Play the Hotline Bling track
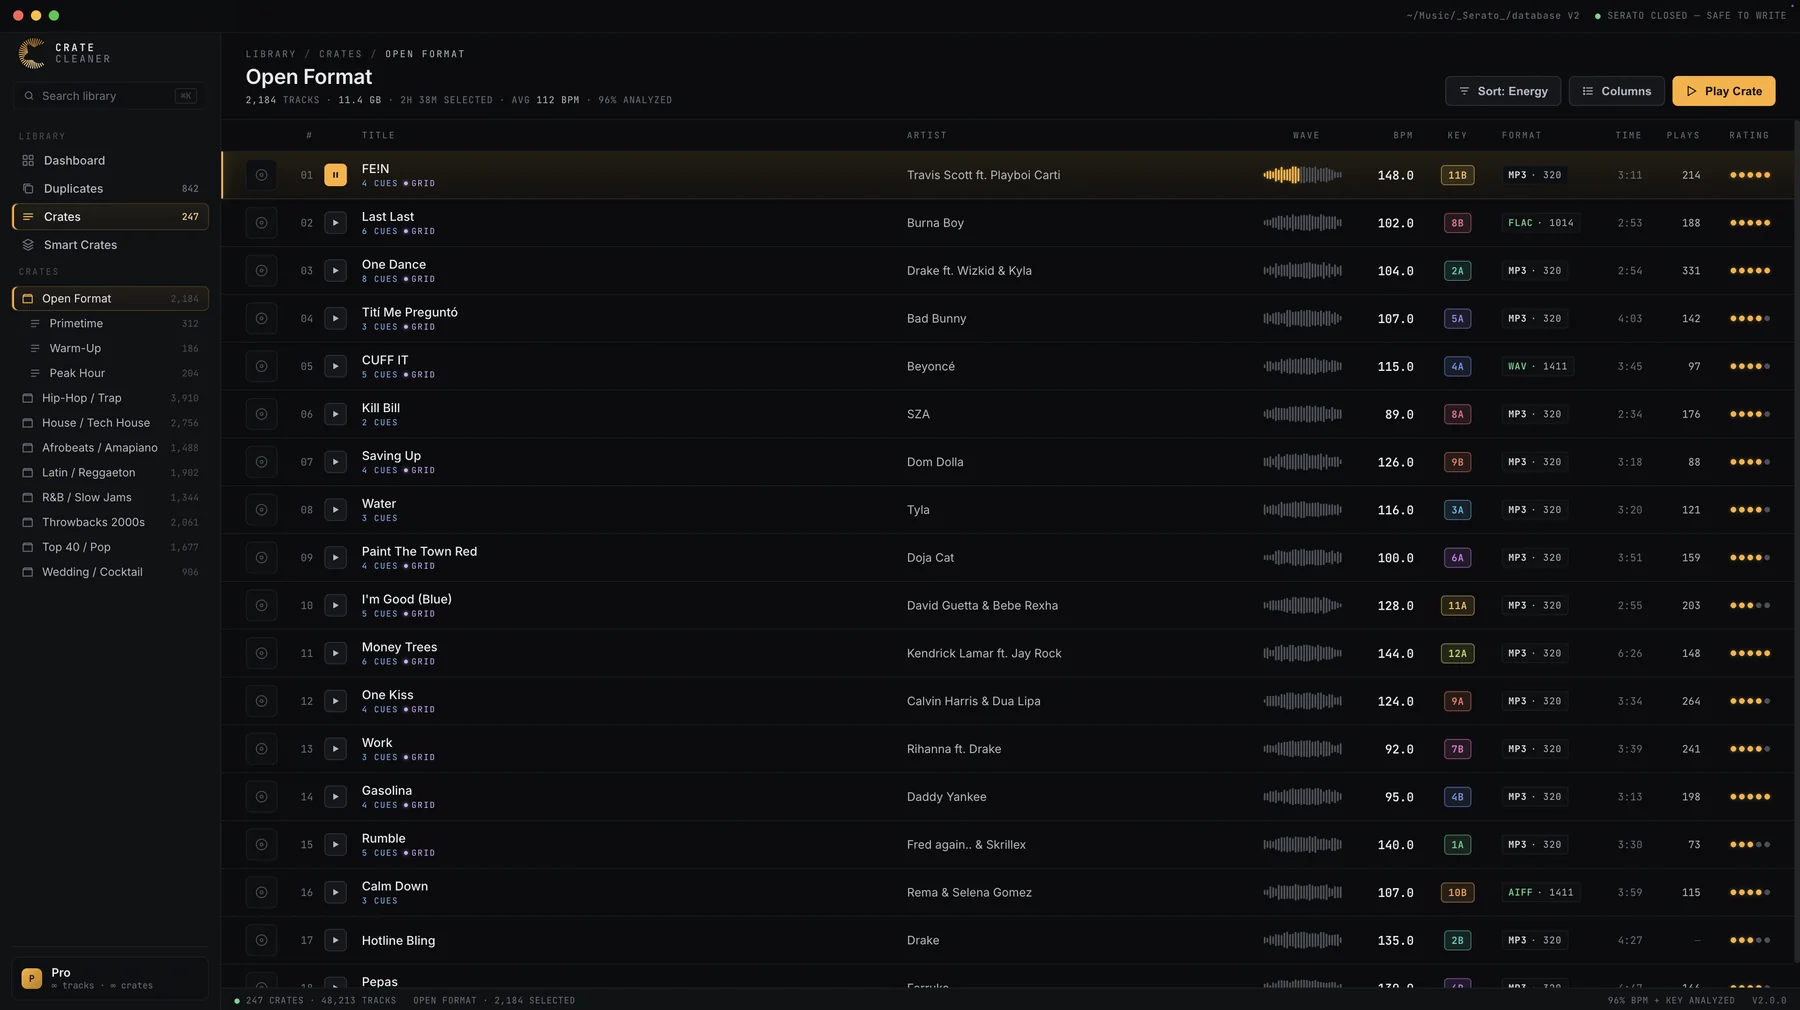The height and width of the screenshot is (1010, 1800). point(335,940)
